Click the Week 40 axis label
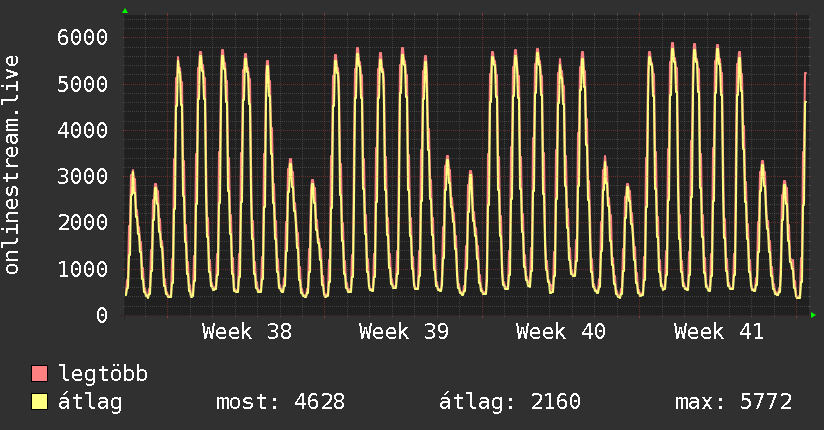This screenshot has width=824, height=430. pos(561,332)
